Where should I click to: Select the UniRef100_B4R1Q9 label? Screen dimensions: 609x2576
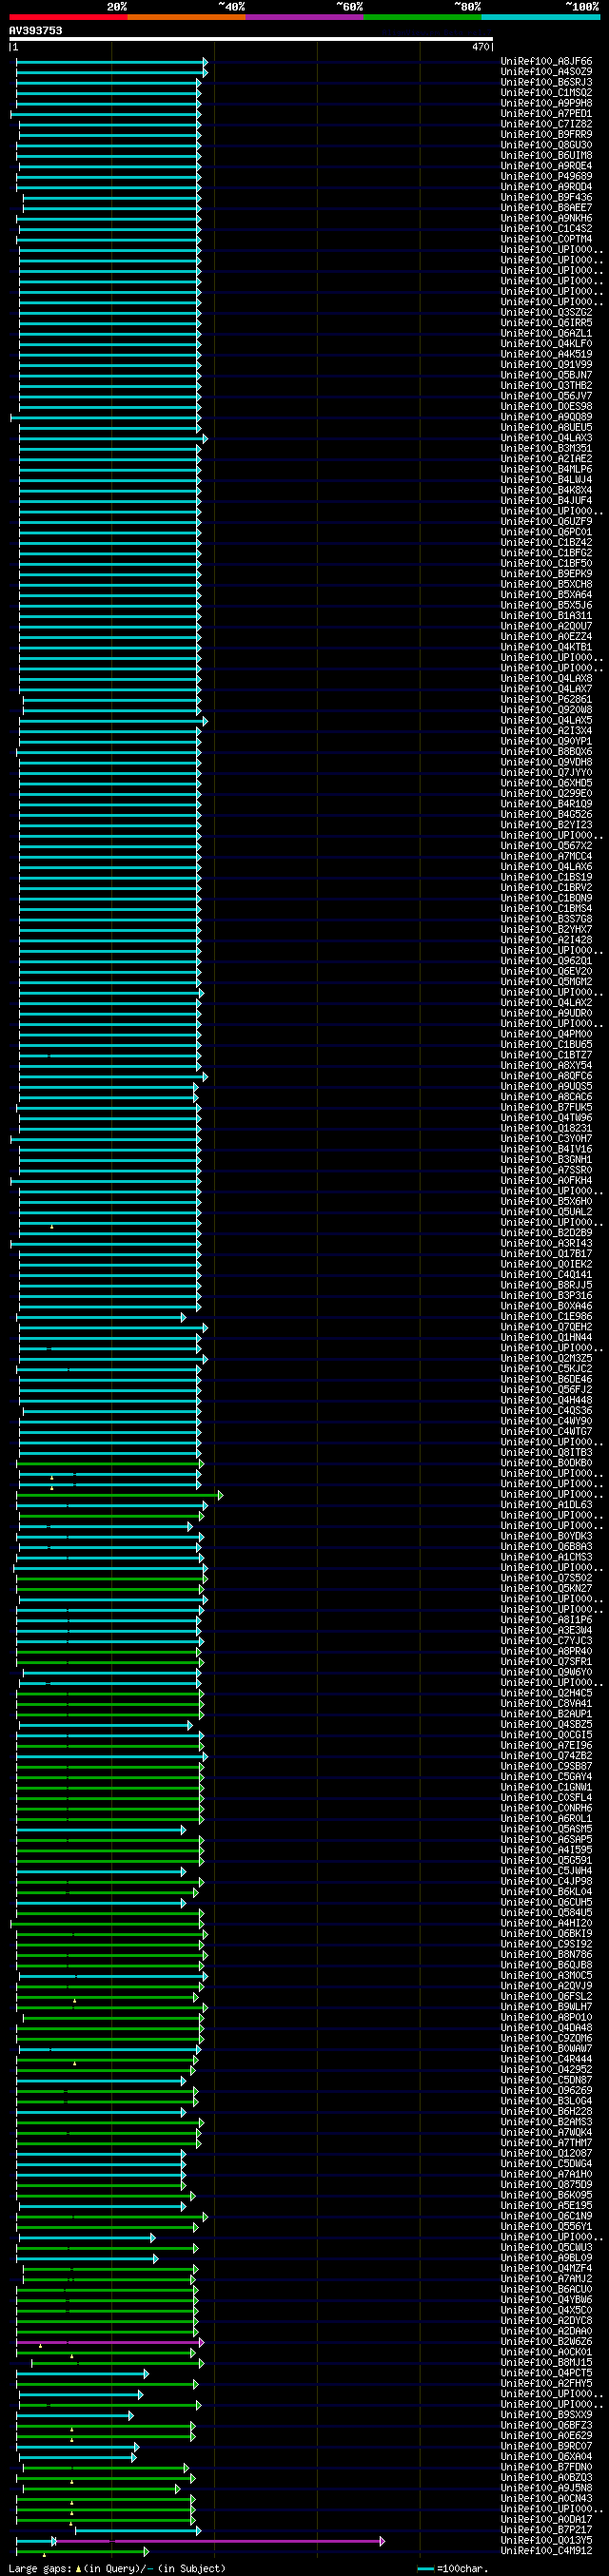click(x=546, y=804)
